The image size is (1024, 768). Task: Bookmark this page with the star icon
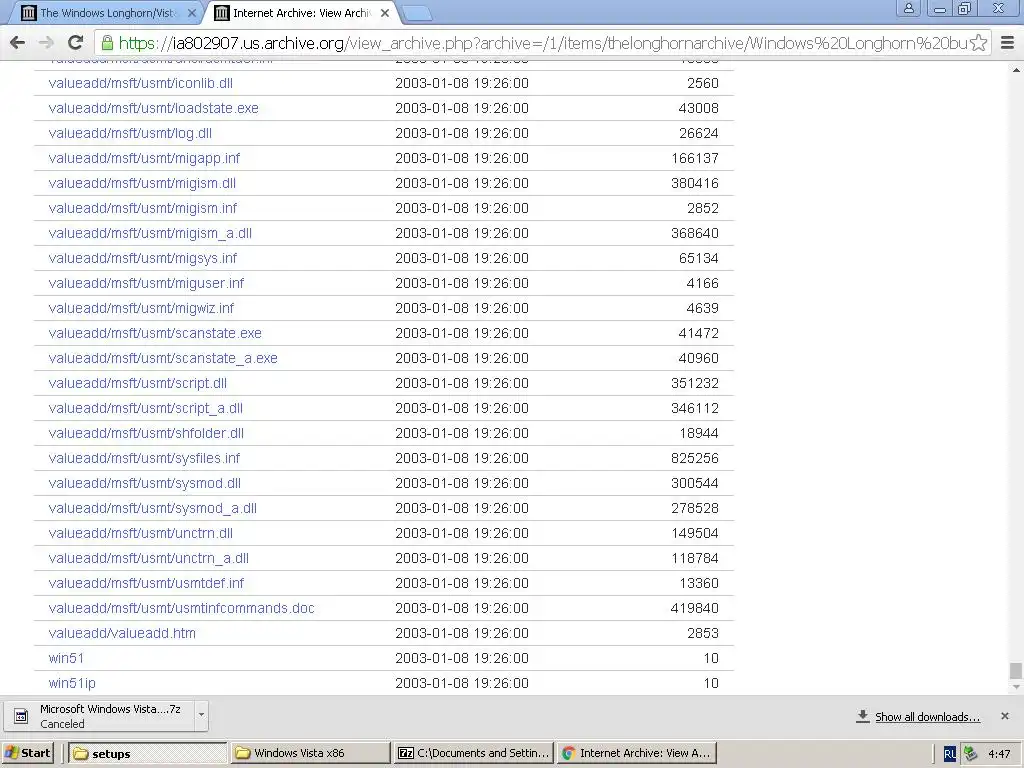(978, 43)
